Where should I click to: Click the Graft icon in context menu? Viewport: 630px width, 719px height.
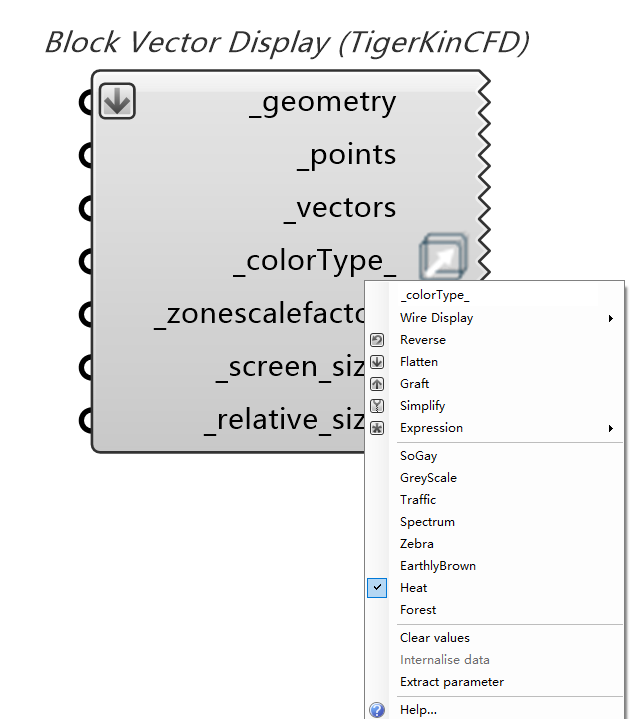point(377,384)
